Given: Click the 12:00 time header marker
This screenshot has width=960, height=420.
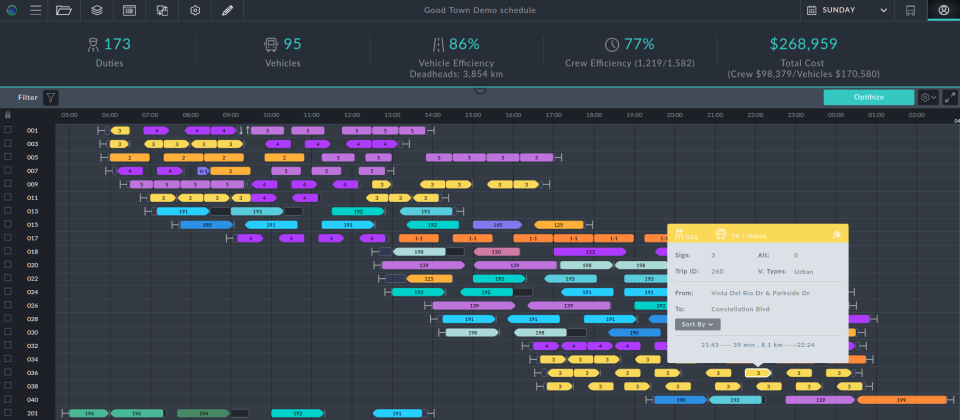Looking at the screenshot, I should pyautogui.click(x=352, y=115).
